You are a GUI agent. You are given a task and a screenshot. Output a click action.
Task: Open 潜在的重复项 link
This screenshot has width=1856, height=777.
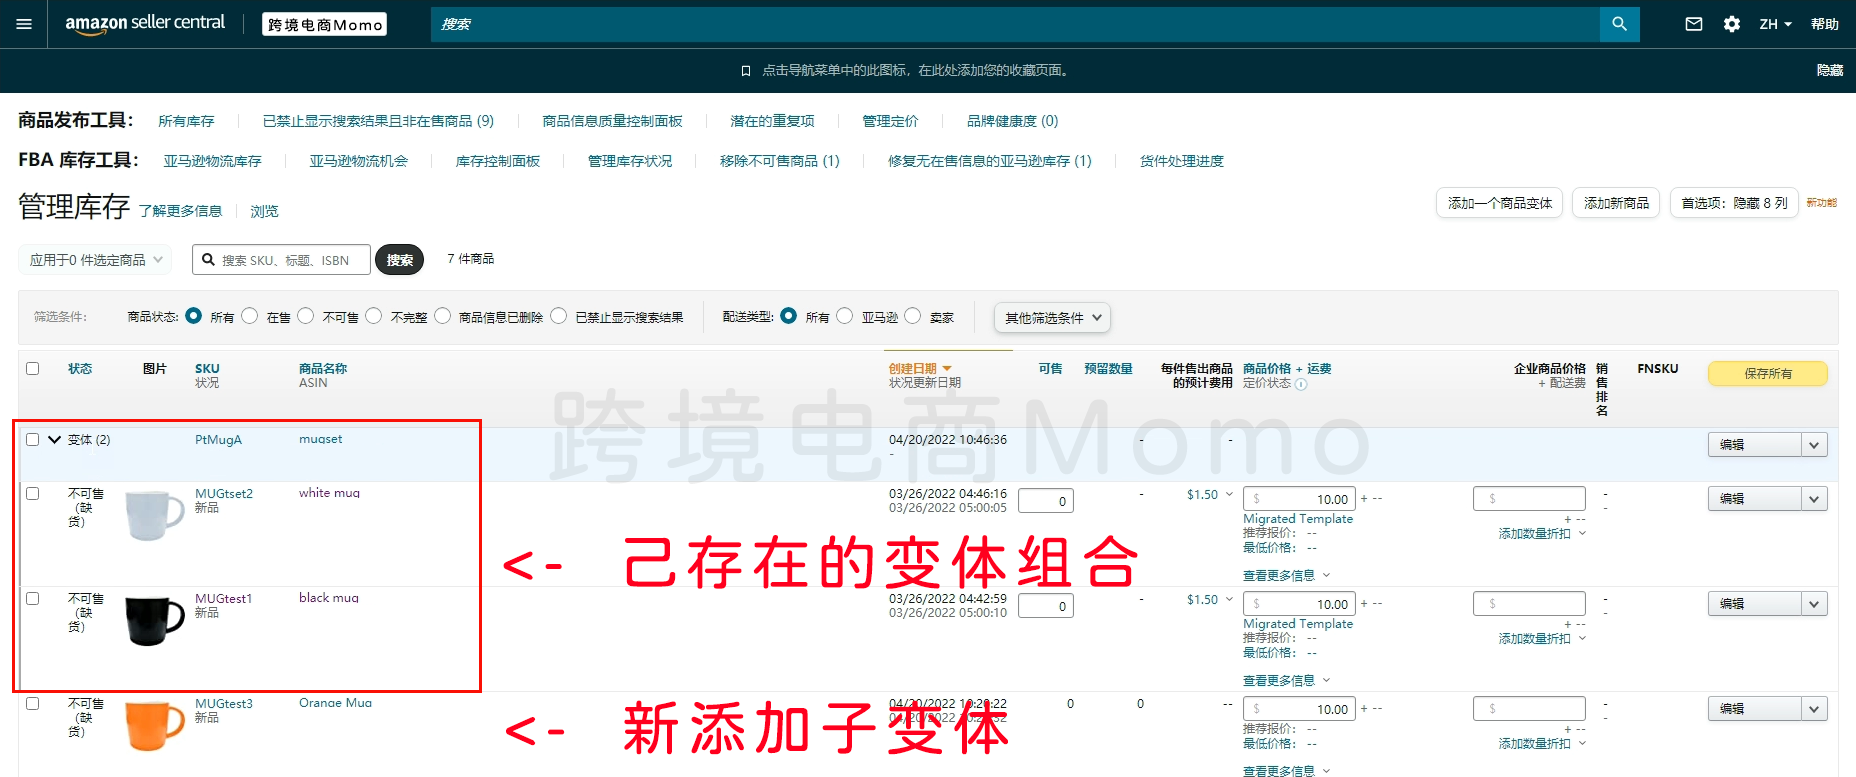(772, 121)
